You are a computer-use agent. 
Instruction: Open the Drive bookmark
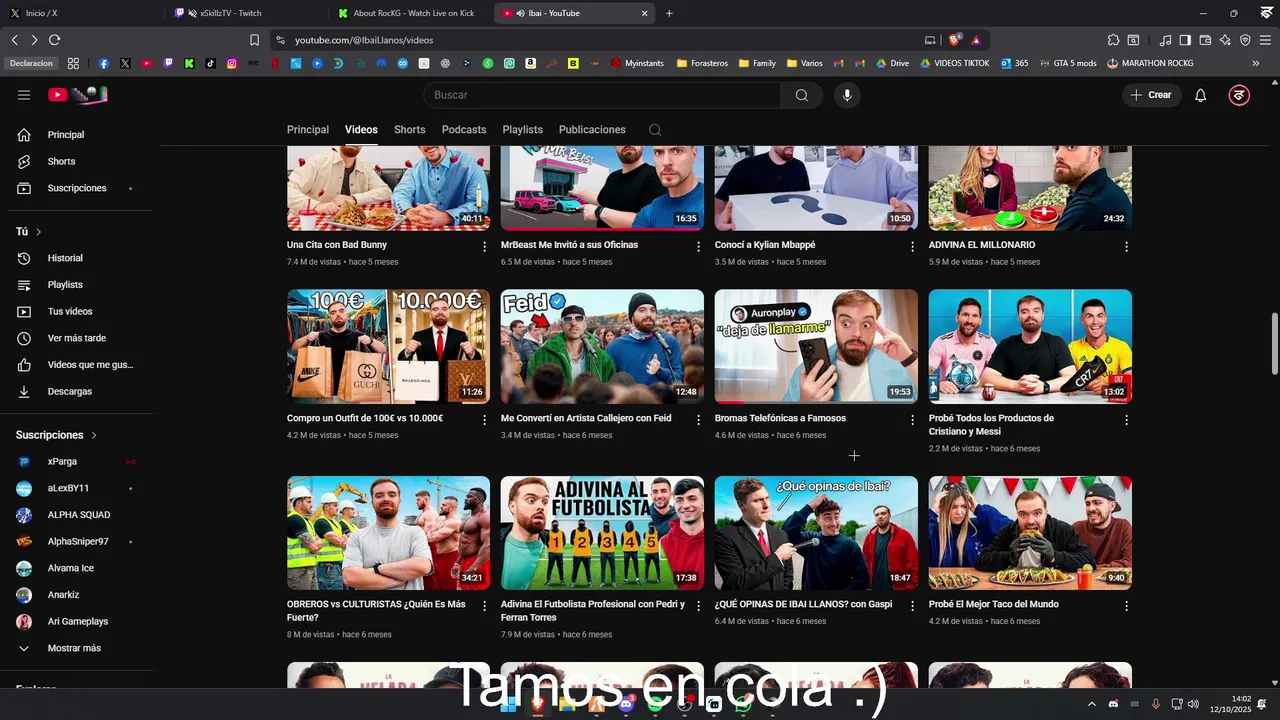click(x=892, y=63)
